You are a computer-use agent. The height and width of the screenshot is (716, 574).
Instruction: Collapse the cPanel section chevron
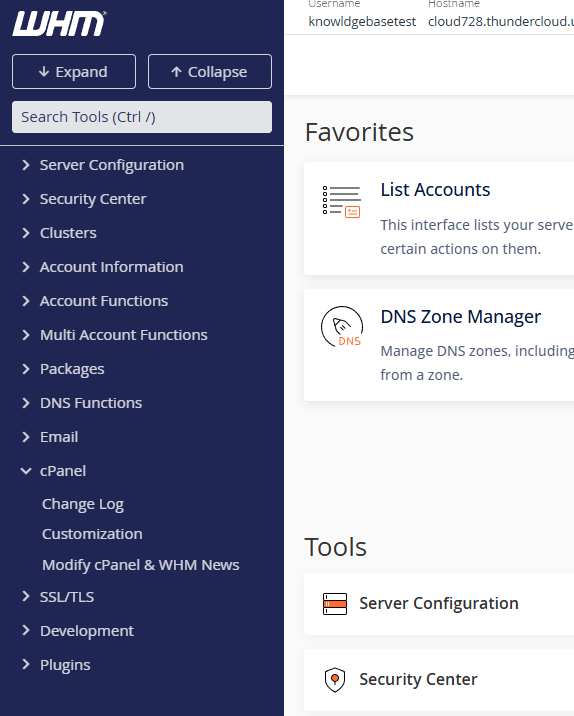[x=26, y=471]
